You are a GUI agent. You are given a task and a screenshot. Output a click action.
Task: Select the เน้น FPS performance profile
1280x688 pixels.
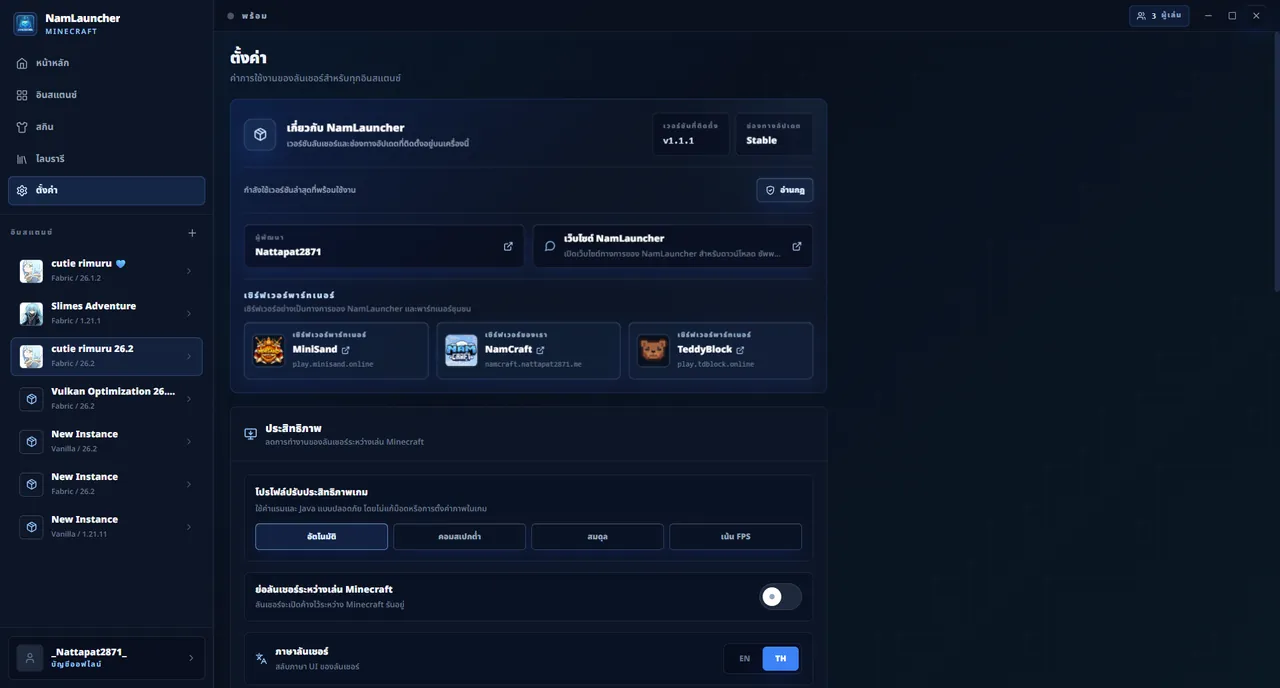pos(735,537)
